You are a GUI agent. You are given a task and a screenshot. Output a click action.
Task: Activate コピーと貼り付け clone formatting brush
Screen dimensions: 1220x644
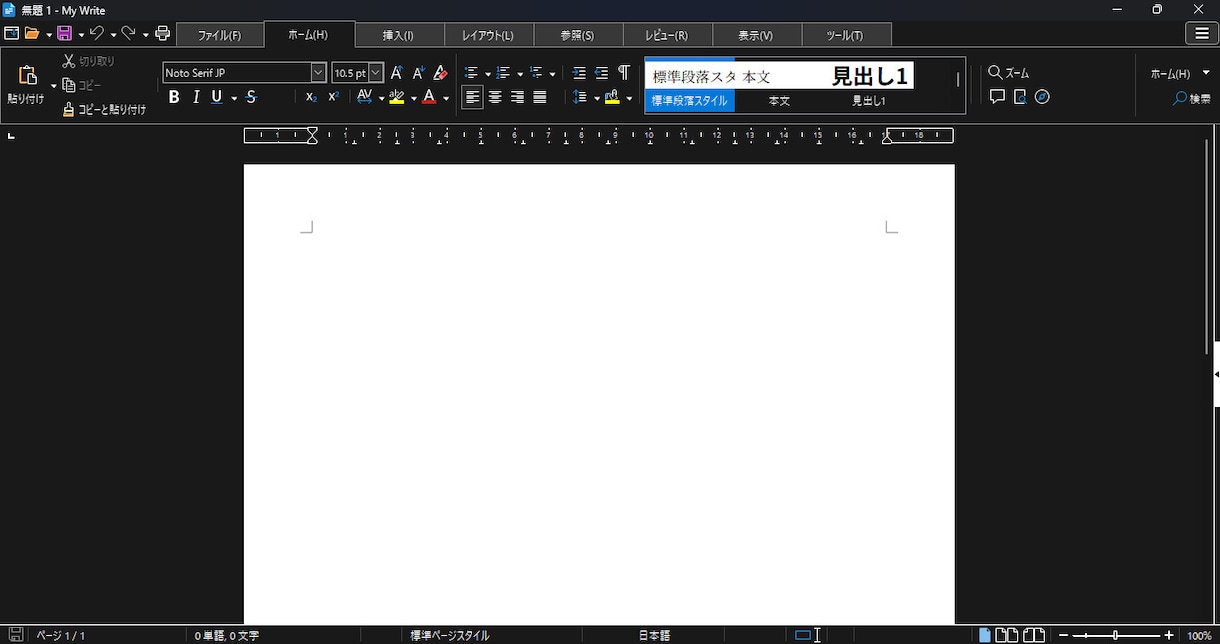click(104, 110)
